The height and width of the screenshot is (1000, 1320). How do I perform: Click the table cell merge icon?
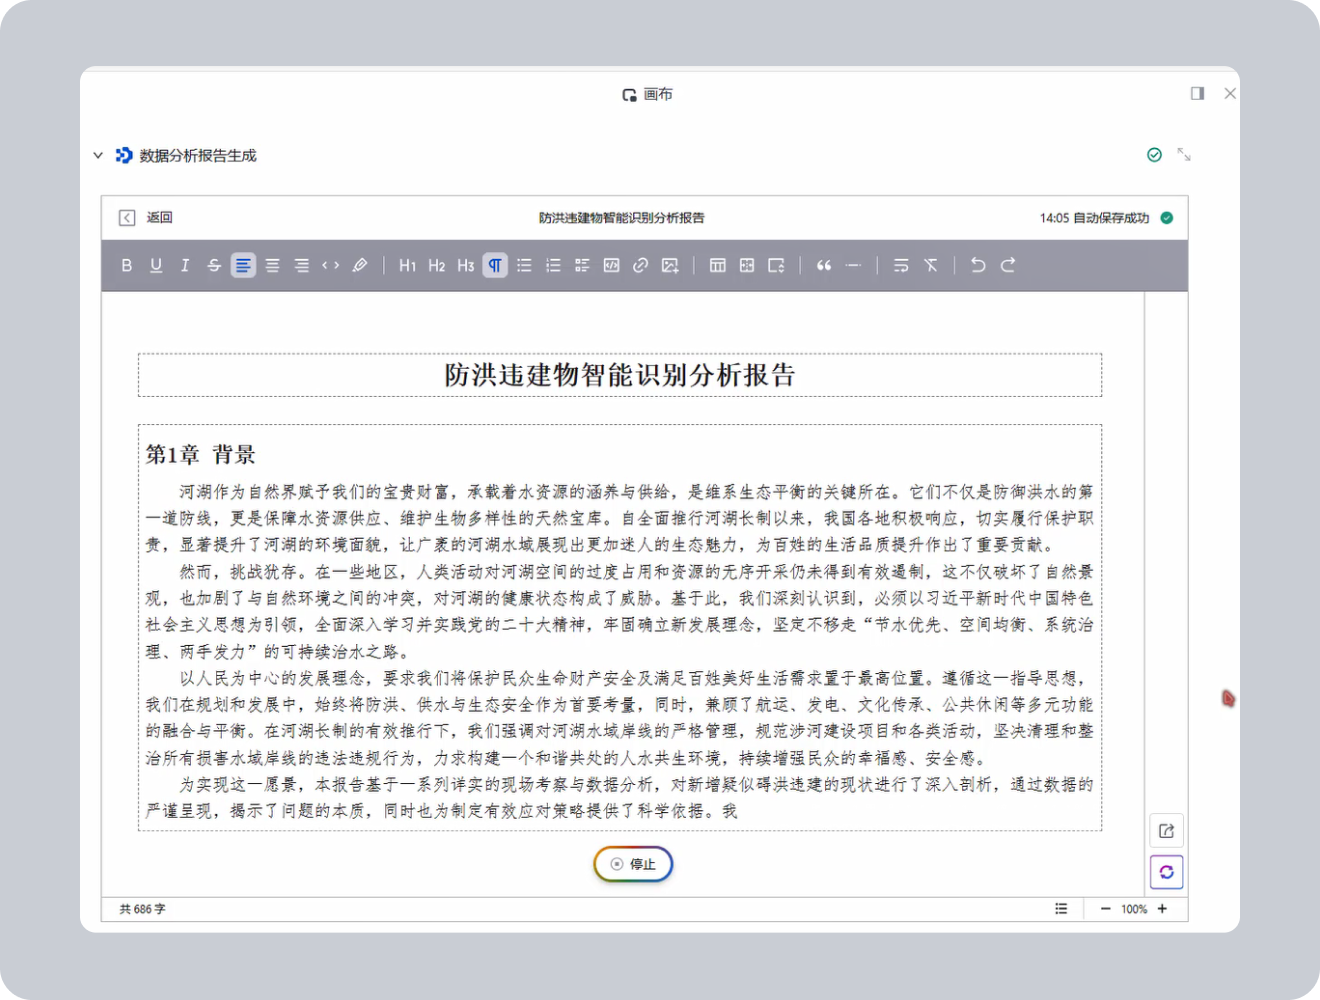(x=747, y=265)
